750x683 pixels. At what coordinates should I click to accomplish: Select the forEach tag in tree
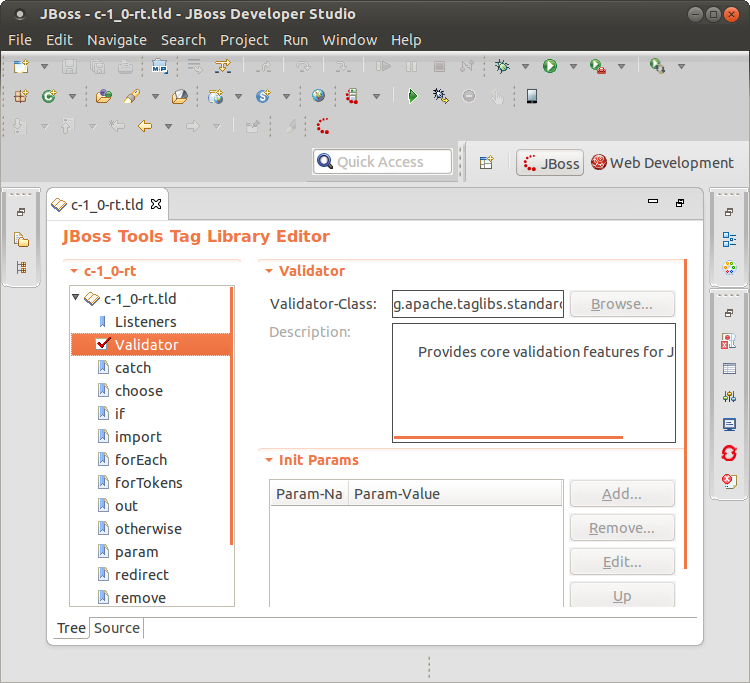(x=141, y=460)
